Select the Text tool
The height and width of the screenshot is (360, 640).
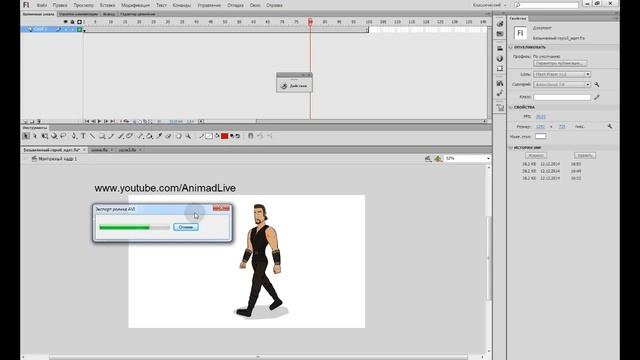(84, 136)
